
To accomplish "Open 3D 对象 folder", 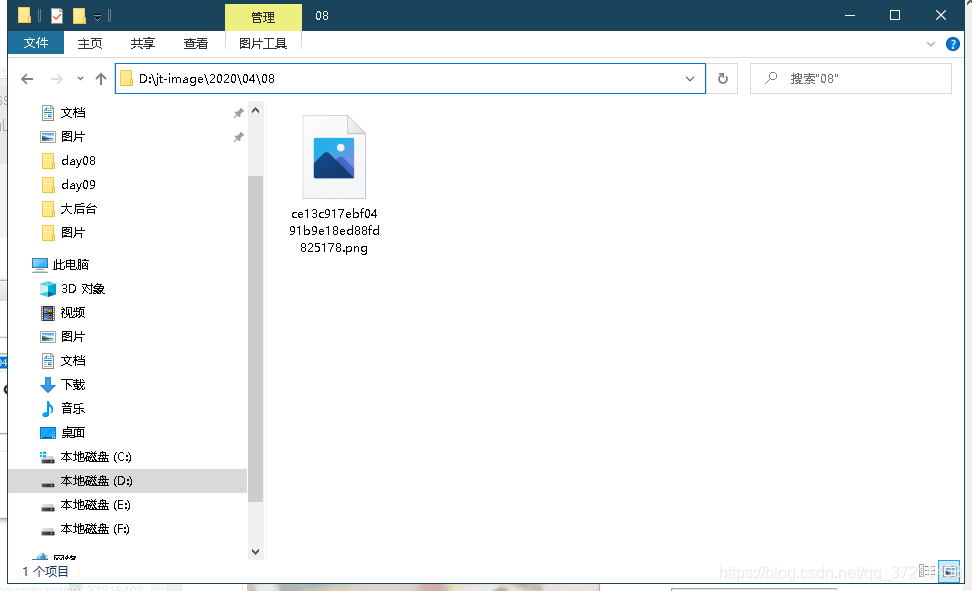I will (82, 289).
